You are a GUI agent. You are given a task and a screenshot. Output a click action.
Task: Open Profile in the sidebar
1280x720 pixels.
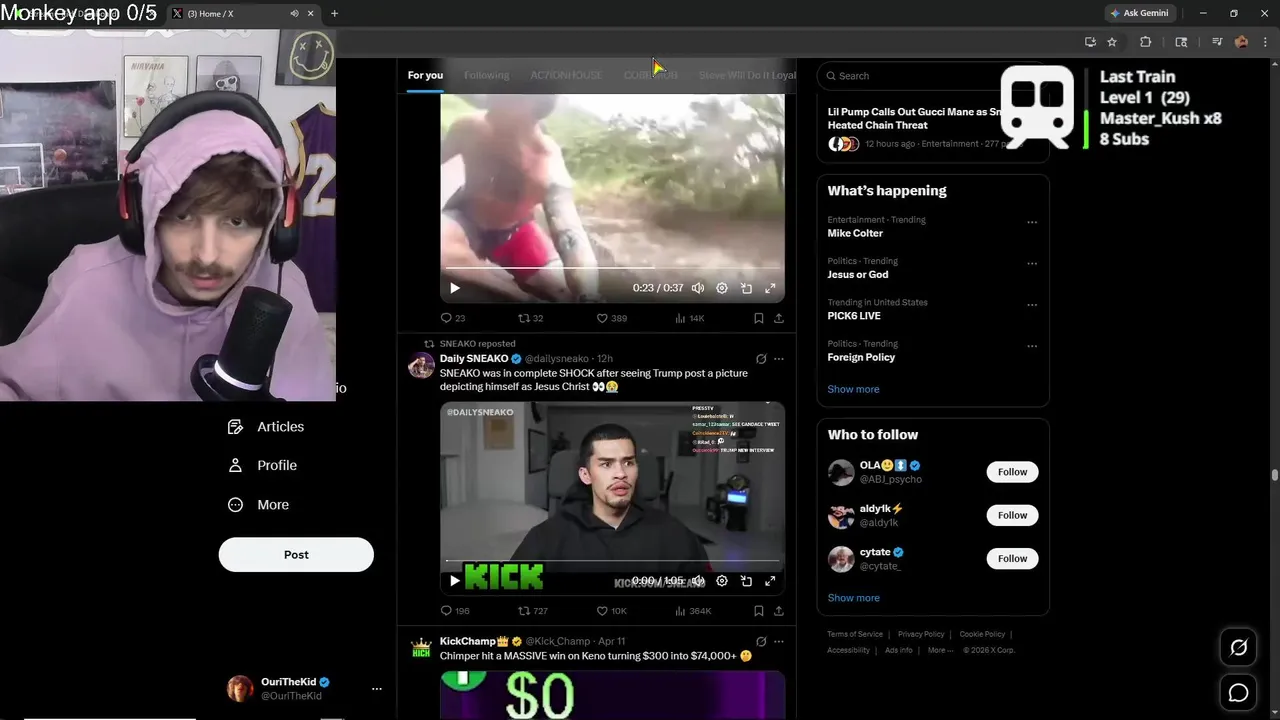click(x=263, y=466)
